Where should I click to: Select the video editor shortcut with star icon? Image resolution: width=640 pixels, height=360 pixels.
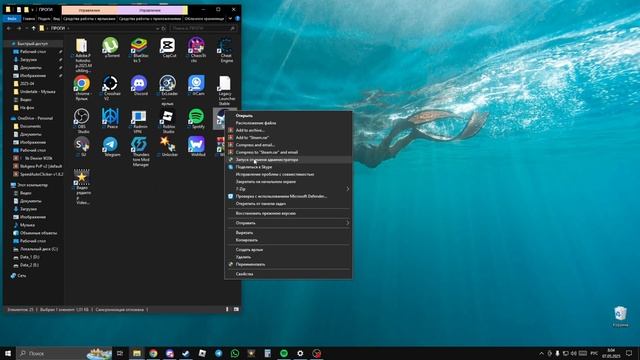(x=82, y=187)
